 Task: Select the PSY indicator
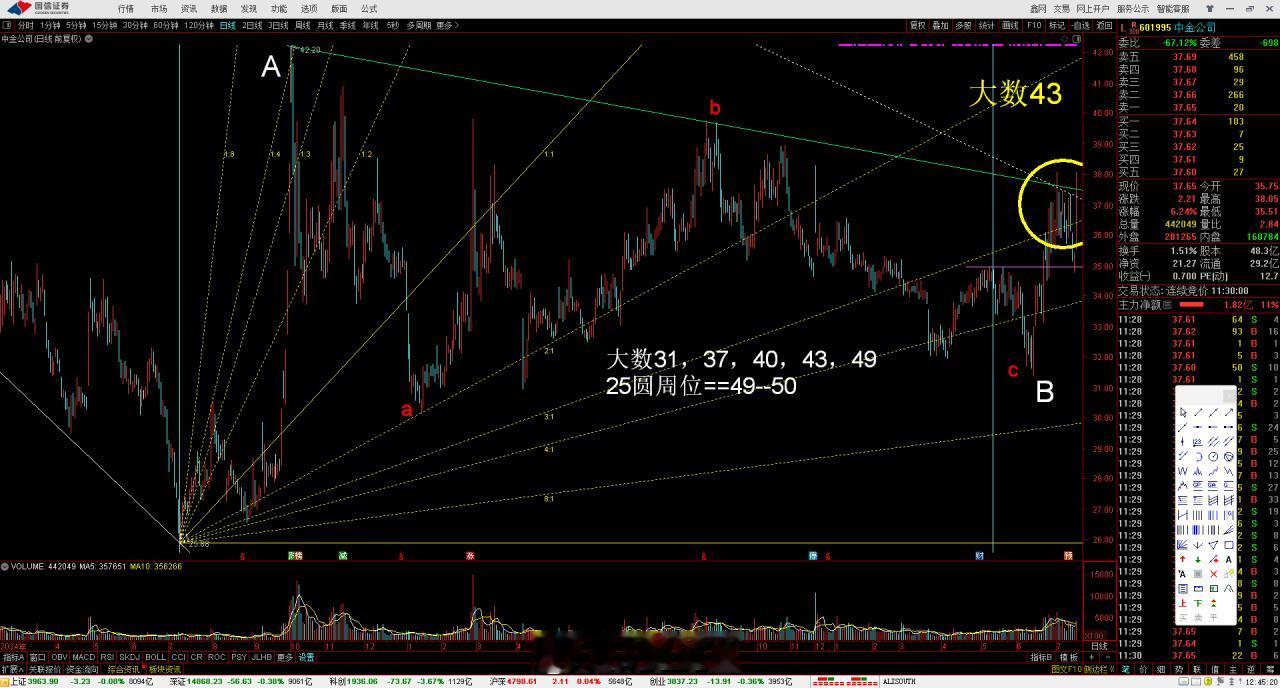[x=239, y=657]
